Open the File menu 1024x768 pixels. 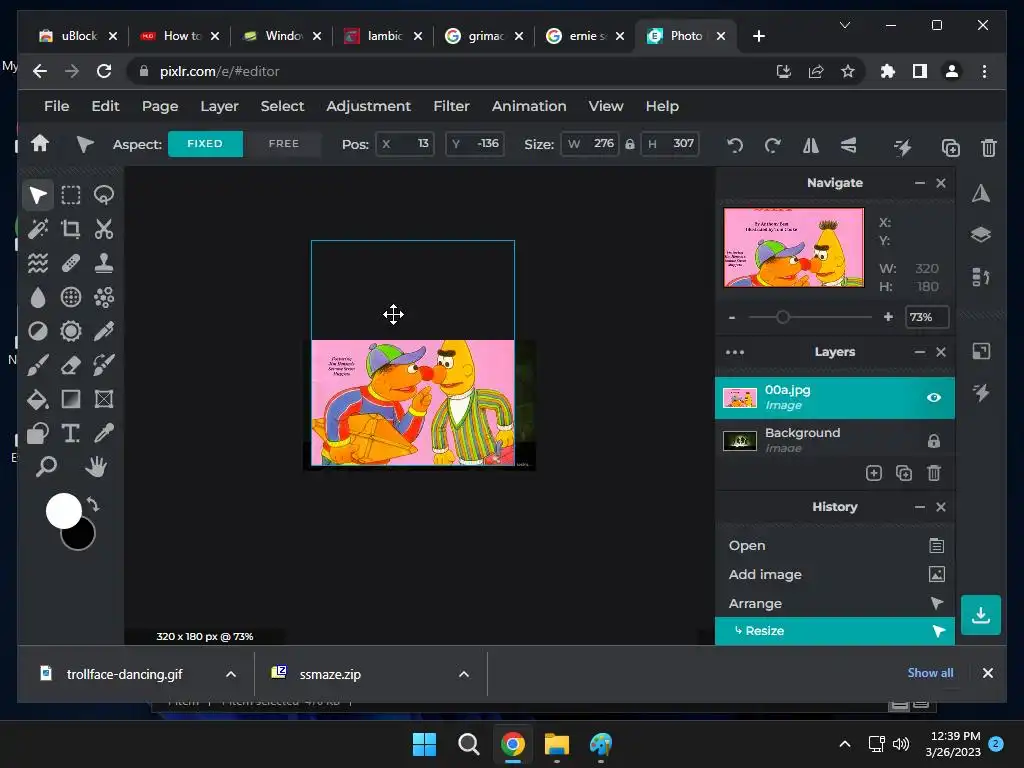[57, 106]
